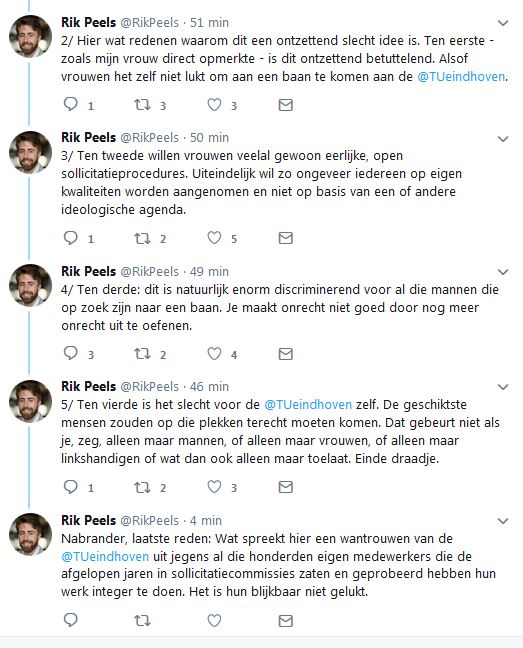The image size is (523, 648).
Task: Open the 49 min timestamp link
Action: point(209,272)
